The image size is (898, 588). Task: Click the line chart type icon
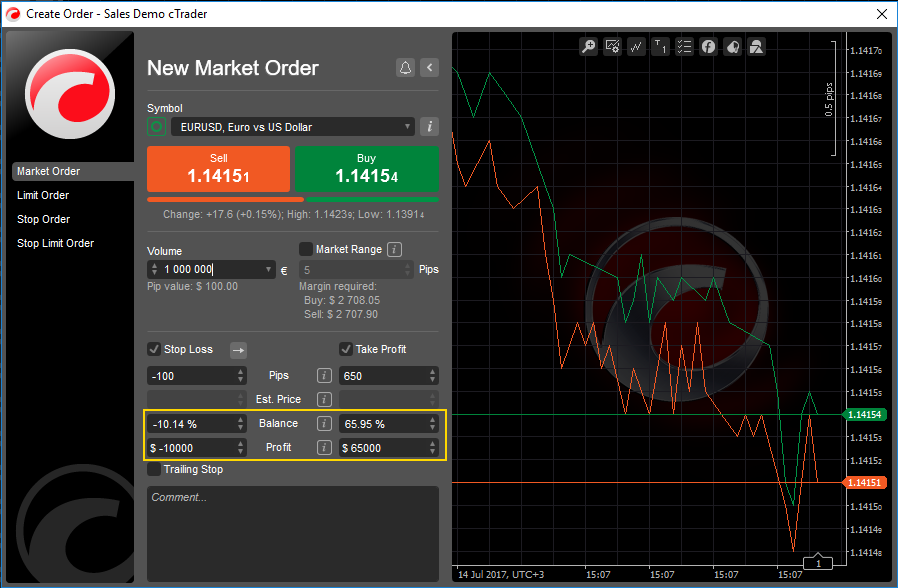[636, 46]
